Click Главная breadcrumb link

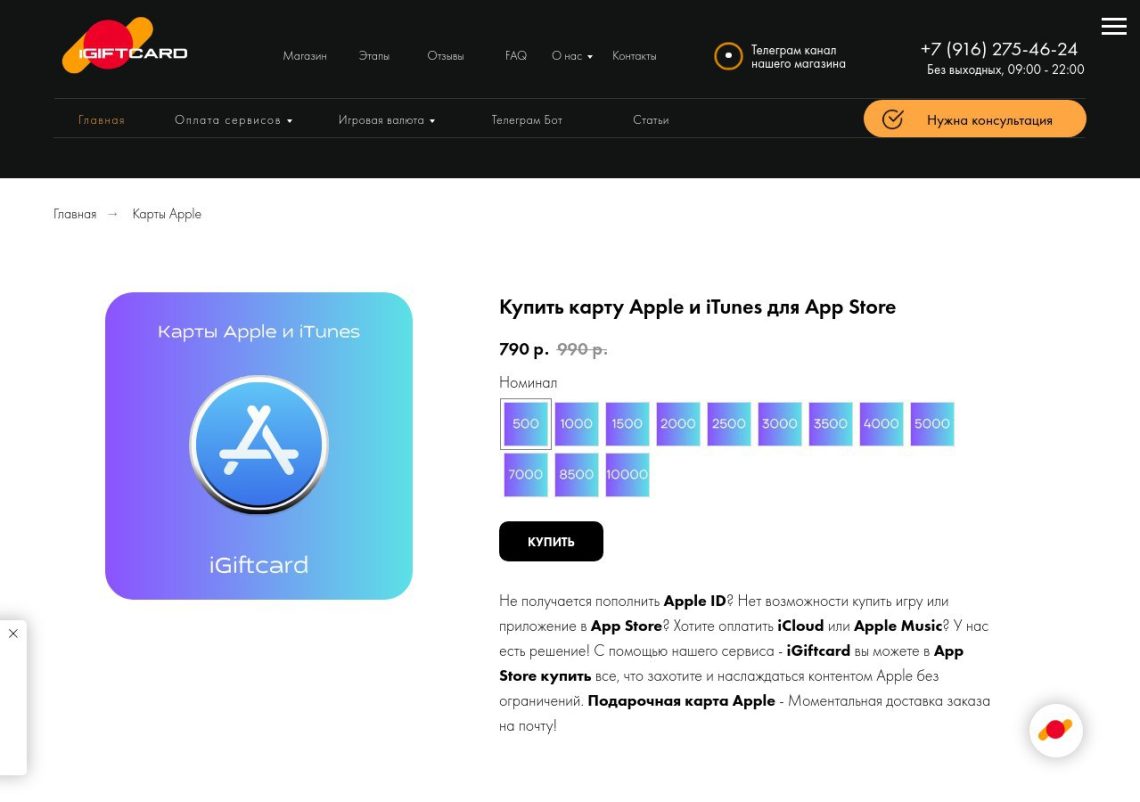coord(75,214)
